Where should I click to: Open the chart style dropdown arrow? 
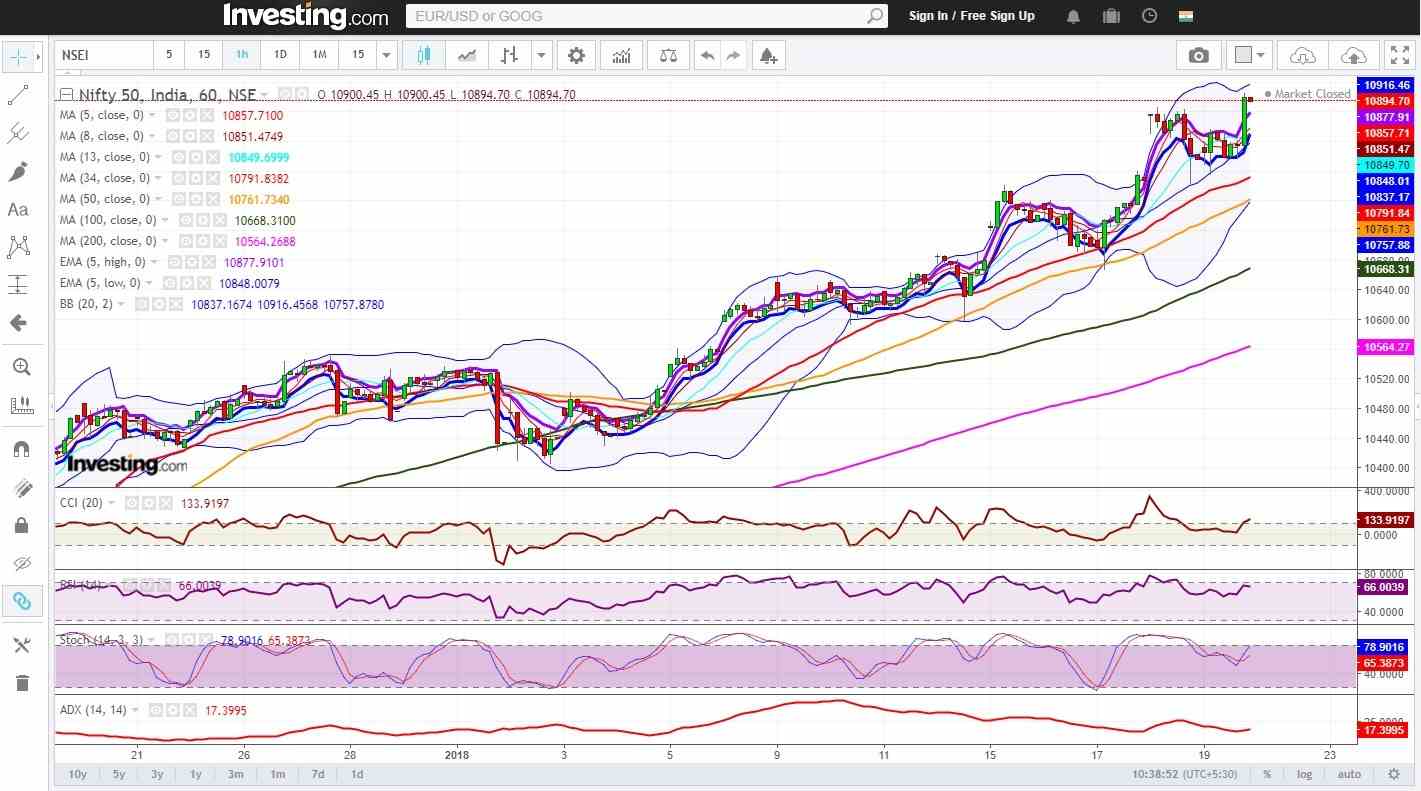click(x=541, y=56)
